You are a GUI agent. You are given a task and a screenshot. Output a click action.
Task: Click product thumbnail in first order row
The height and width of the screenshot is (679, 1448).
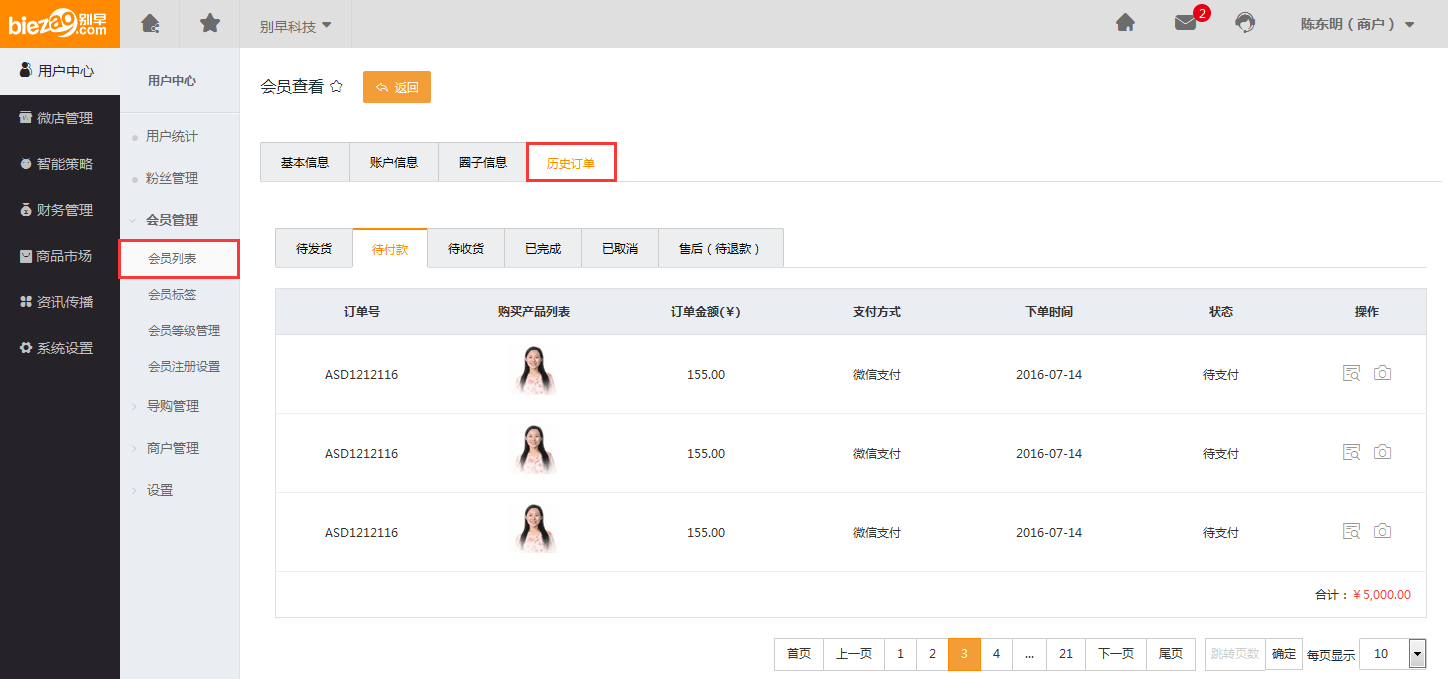coord(534,372)
